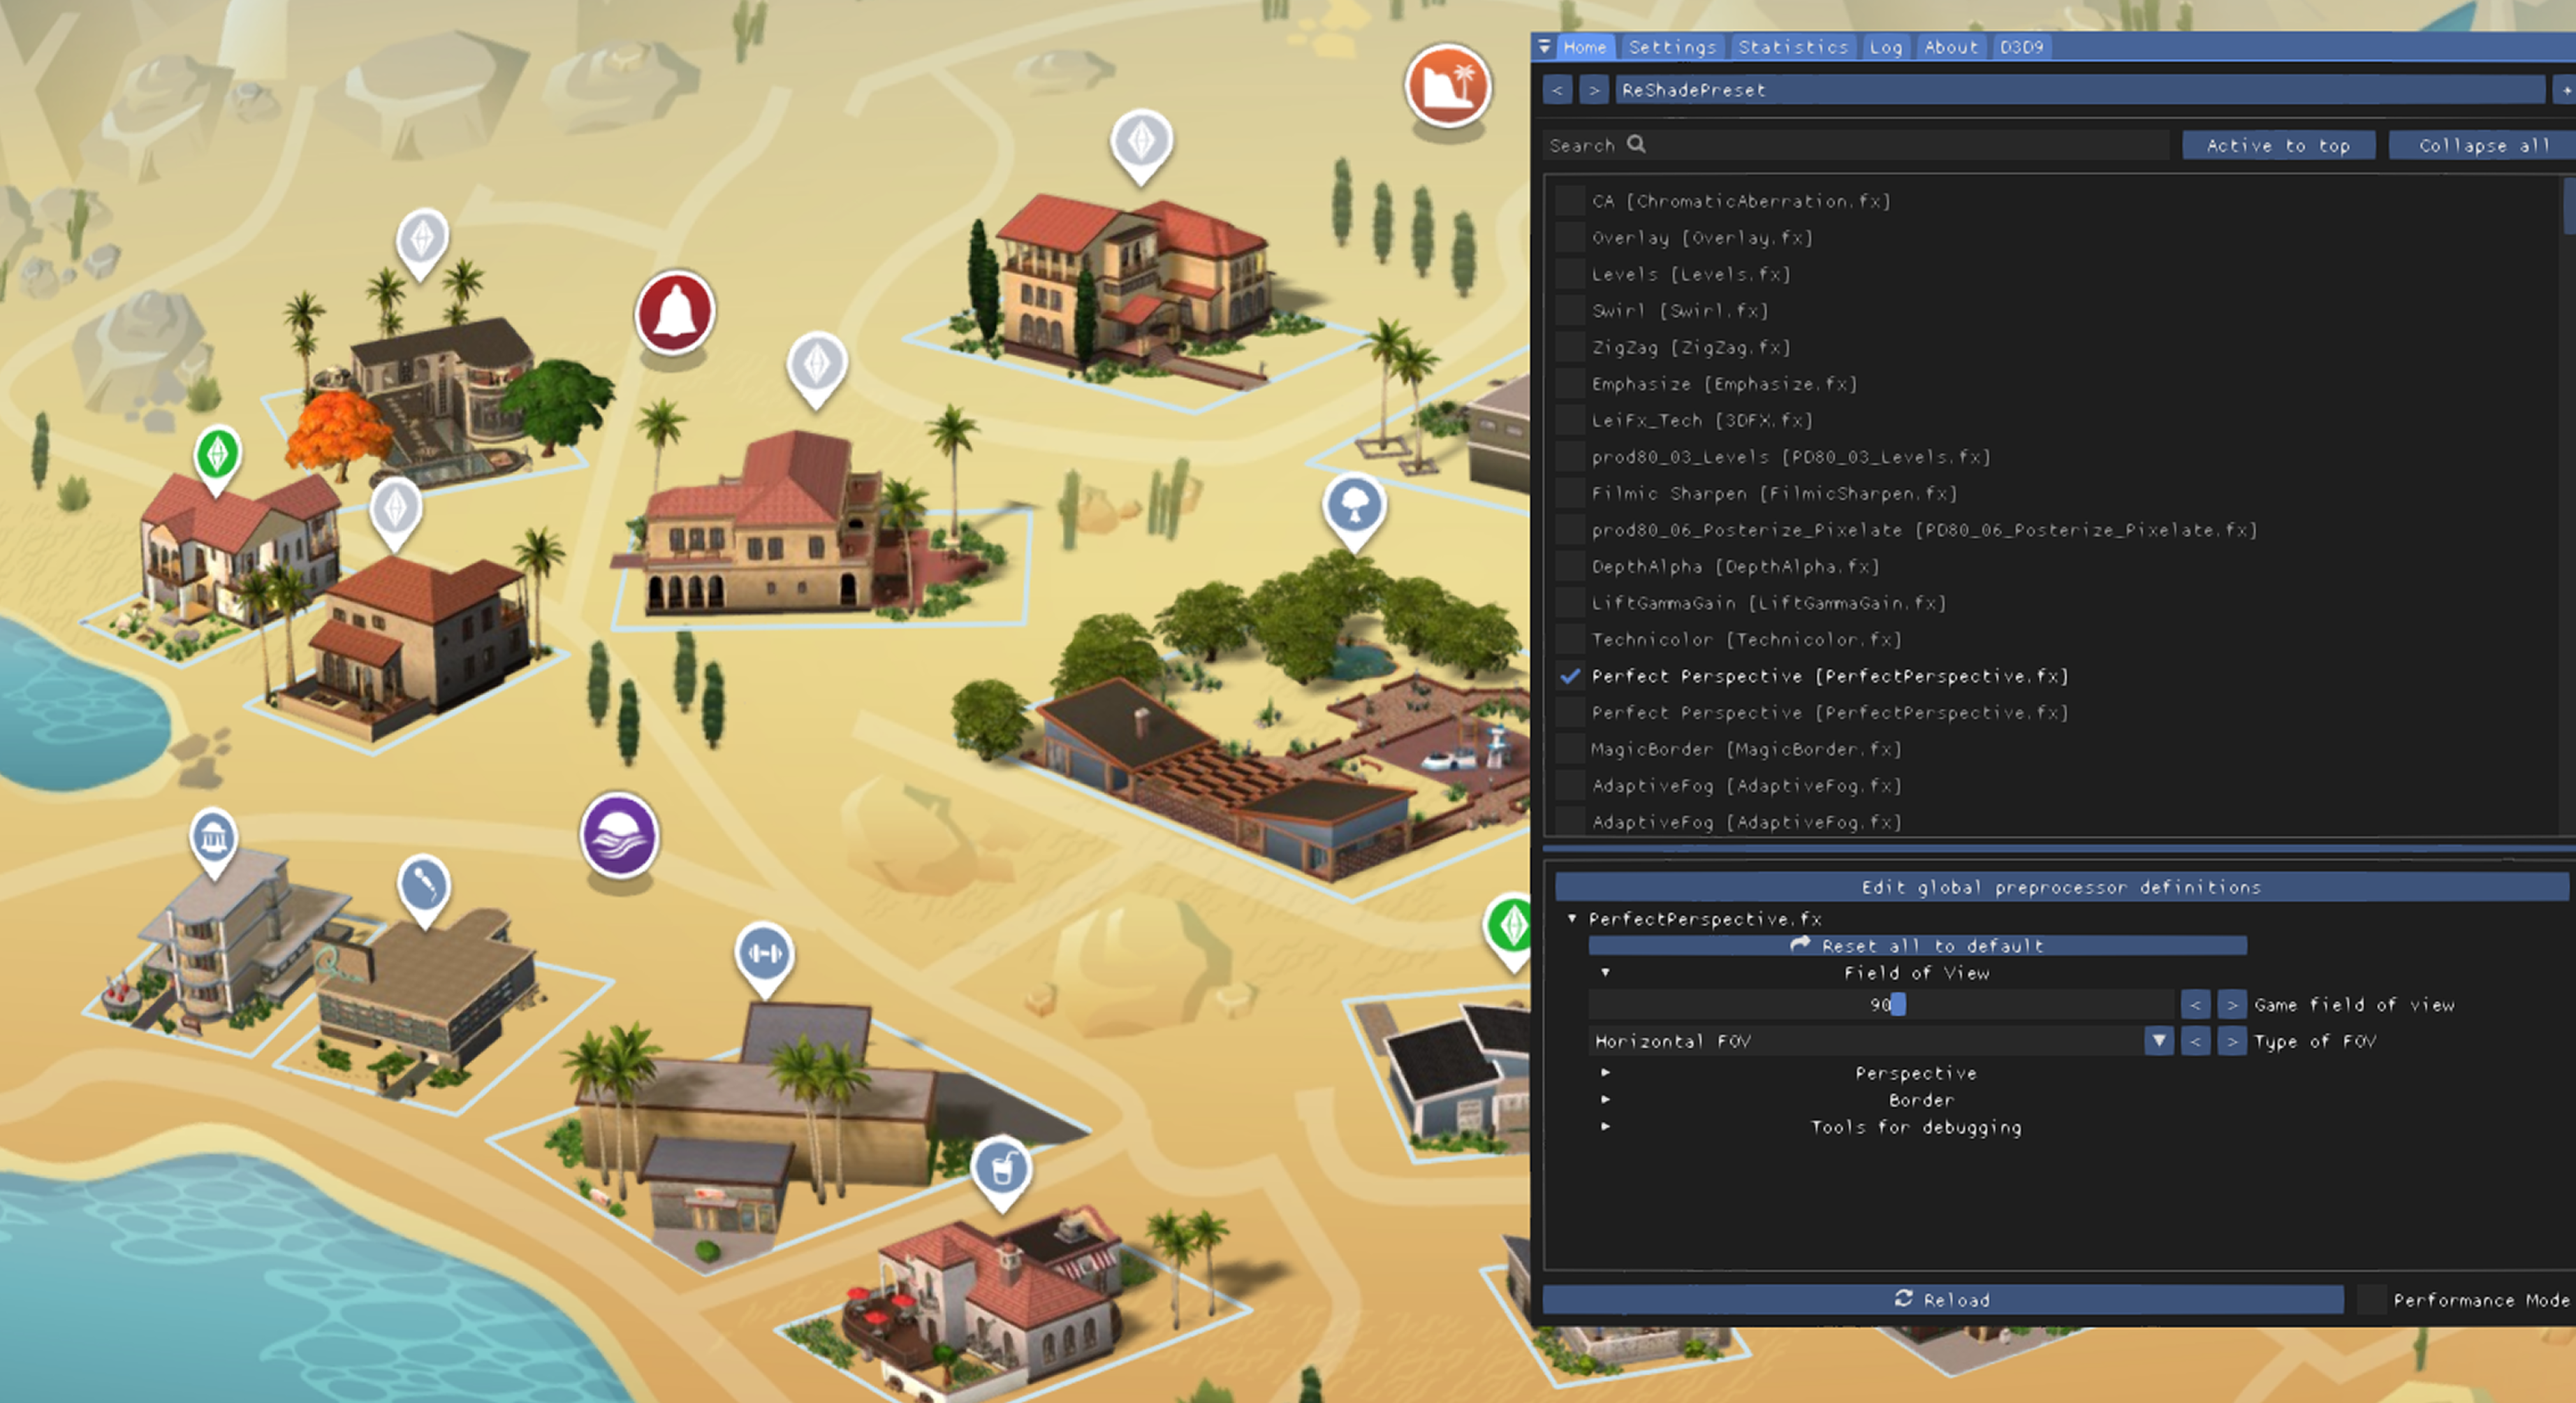This screenshot has height=1403, width=2576.
Task: Collapse the Field of View group
Action: [x=1605, y=972]
